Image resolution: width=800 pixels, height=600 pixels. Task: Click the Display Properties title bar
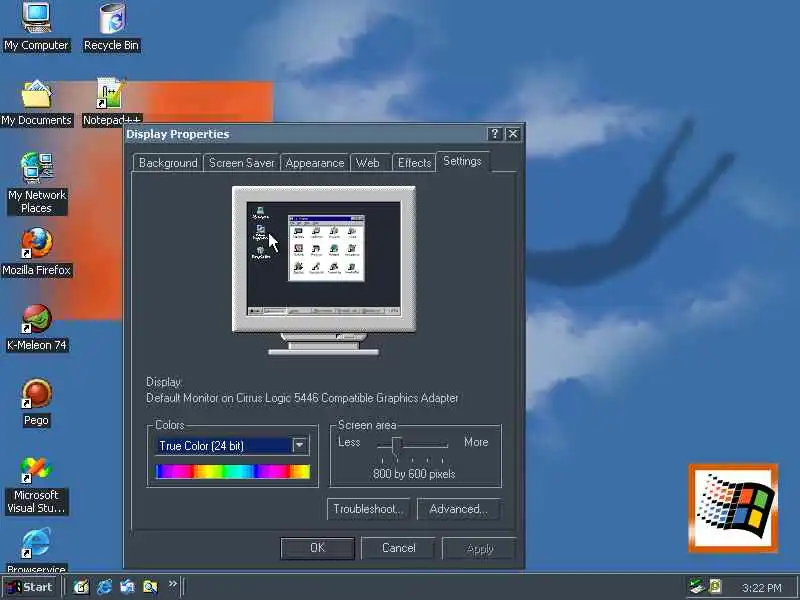324,134
